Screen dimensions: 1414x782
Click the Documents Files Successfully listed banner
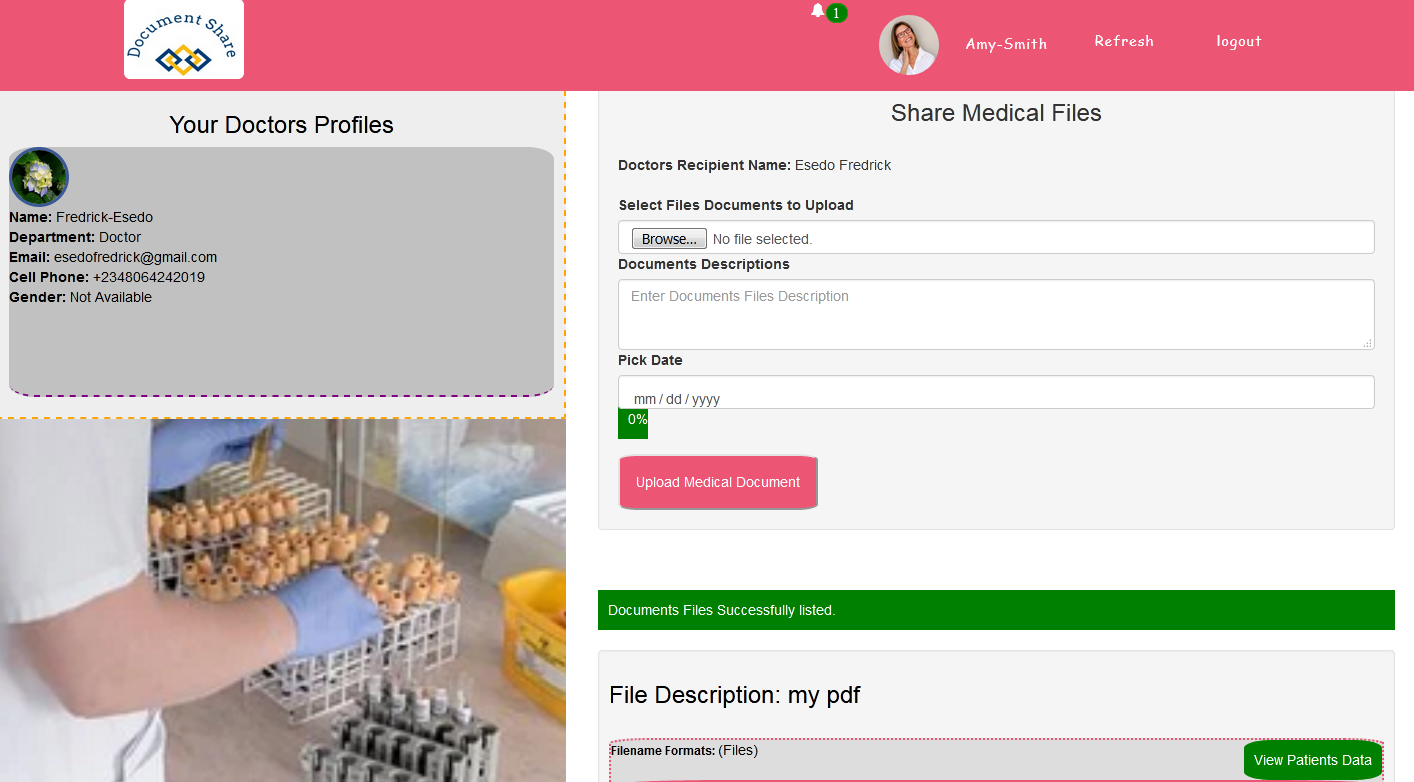pyautogui.click(x=996, y=609)
